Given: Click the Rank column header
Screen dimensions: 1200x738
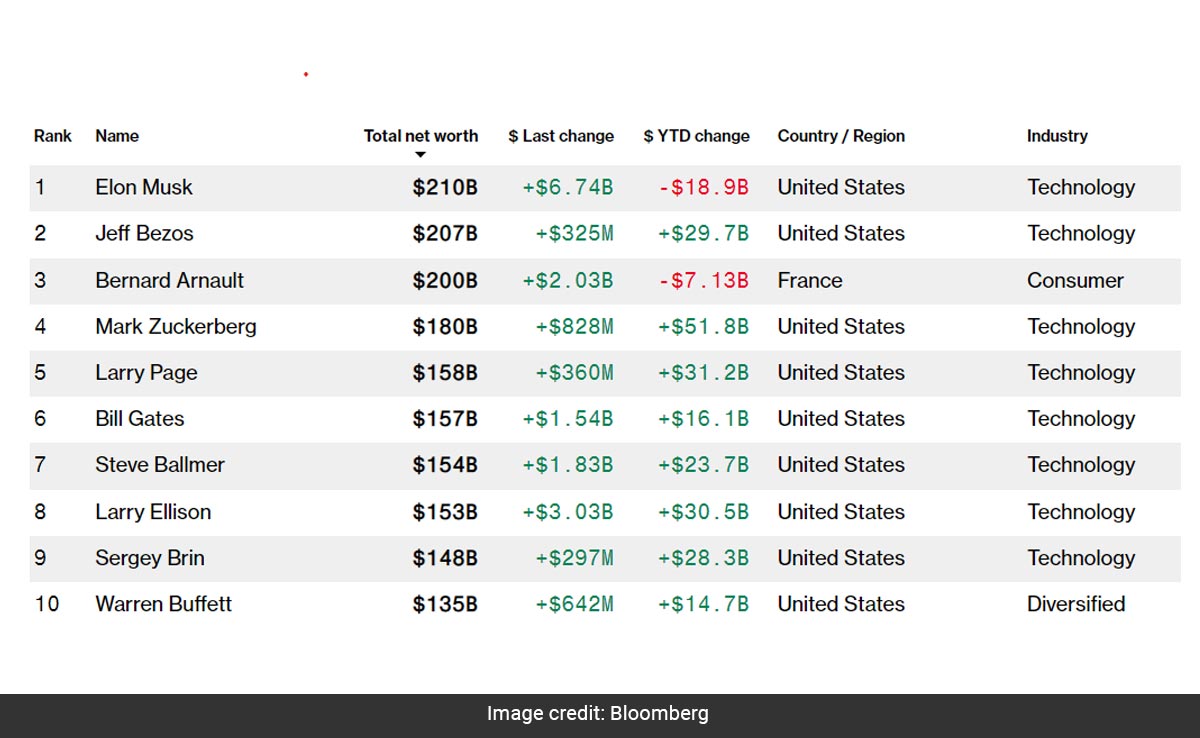Looking at the screenshot, I should point(52,136).
